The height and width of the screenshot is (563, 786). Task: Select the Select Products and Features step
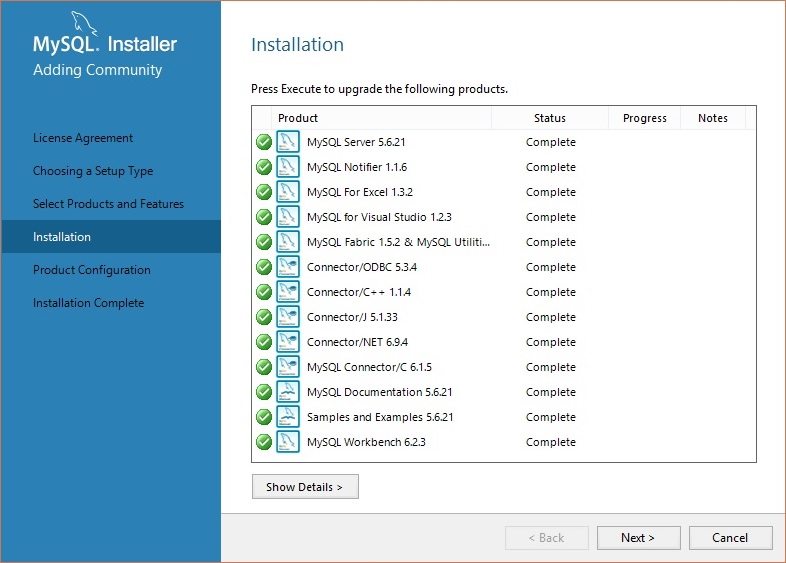108,204
